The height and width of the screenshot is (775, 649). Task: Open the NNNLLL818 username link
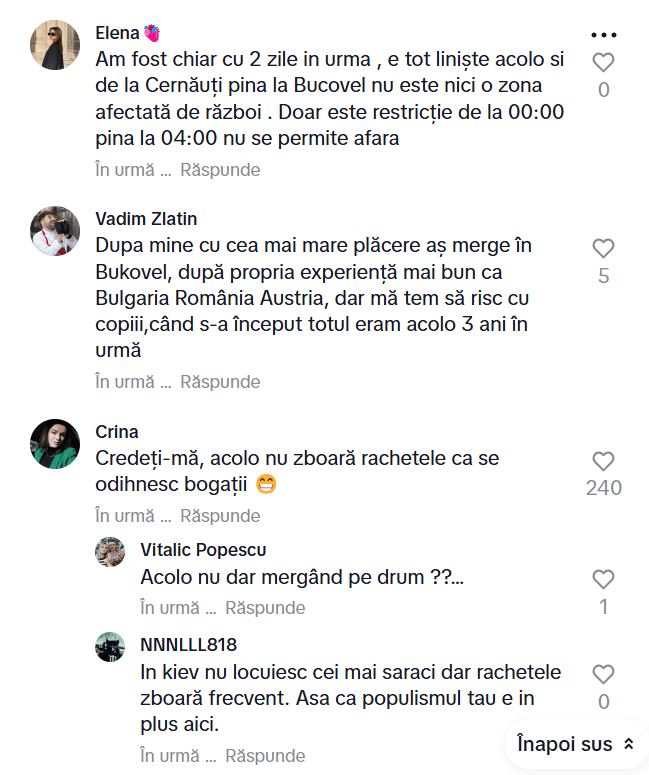point(189,644)
